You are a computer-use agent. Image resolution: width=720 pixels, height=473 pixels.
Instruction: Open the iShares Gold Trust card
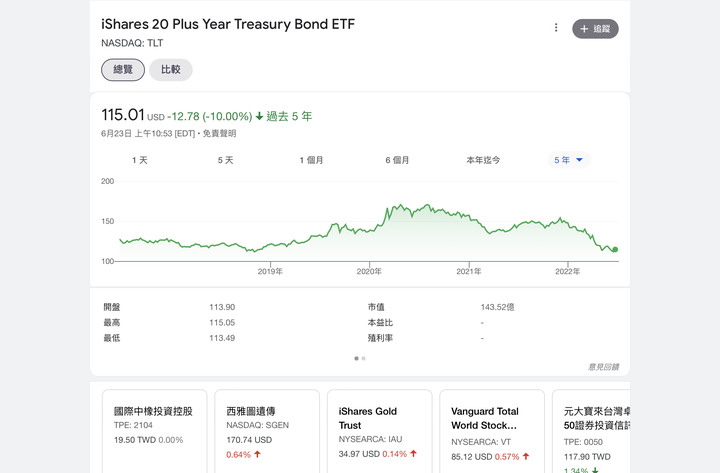point(380,431)
